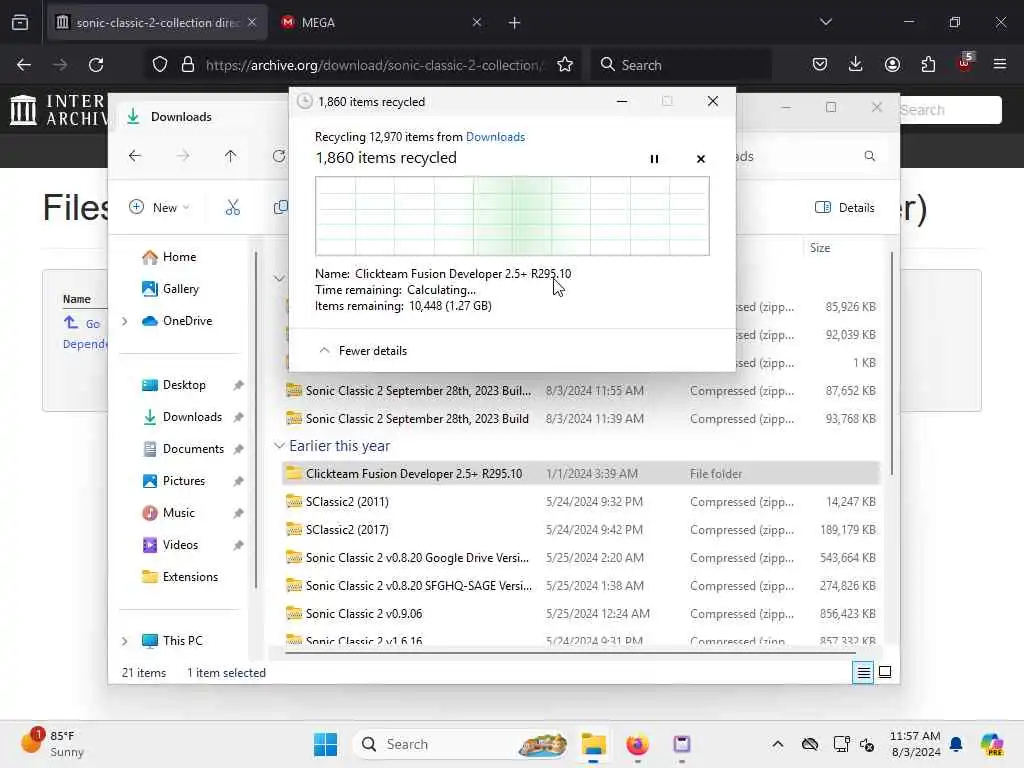Screen dimensions: 1024x768
Task: Show hidden system tray icons
Action: coord(777,744)
